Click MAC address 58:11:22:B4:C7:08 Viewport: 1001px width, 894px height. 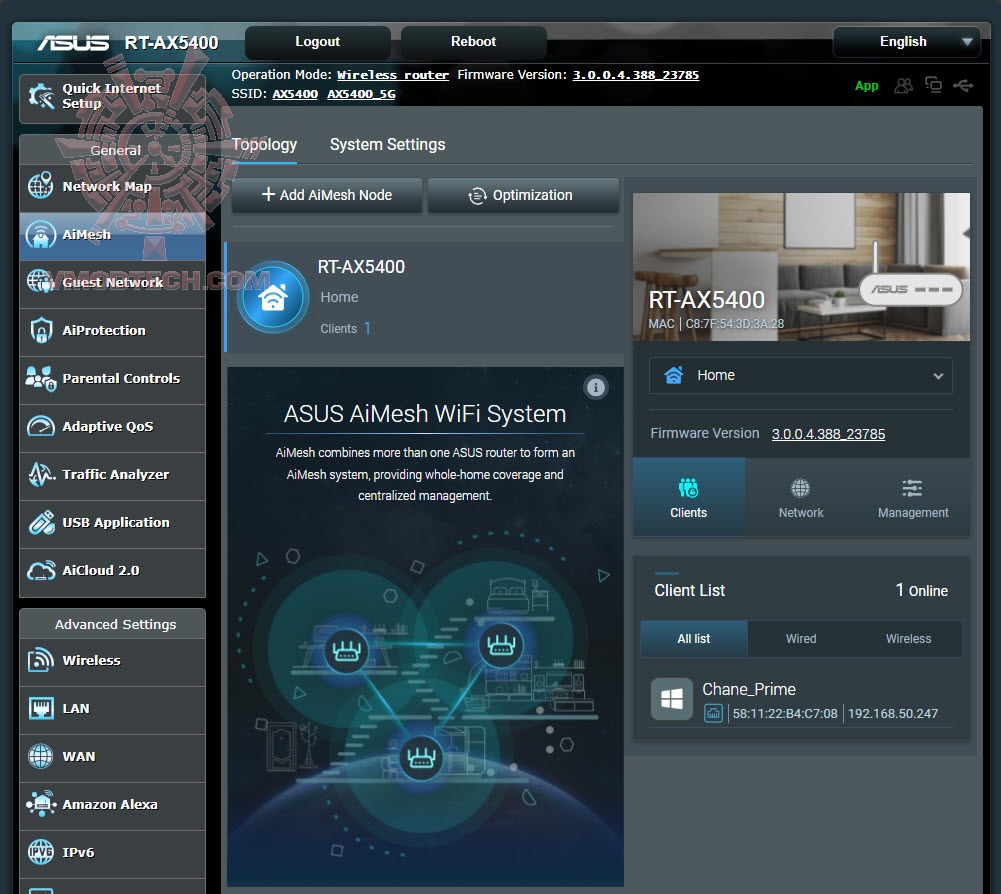pyautogui.click(x=785, y=713)
